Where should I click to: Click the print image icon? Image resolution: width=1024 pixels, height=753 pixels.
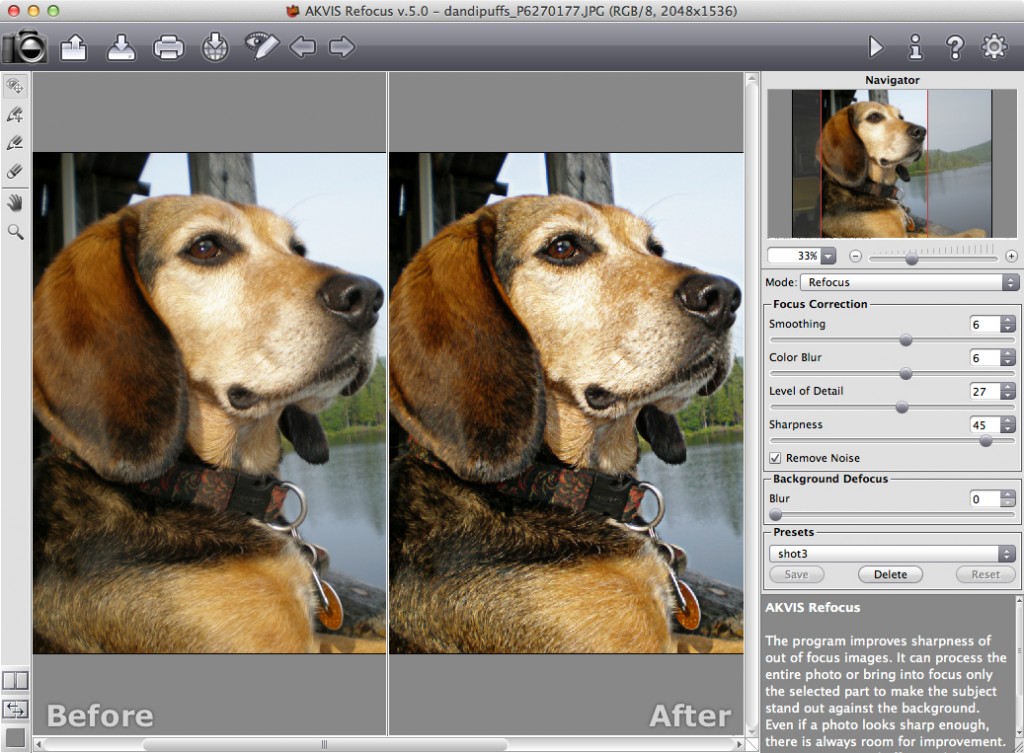(167, 46)
